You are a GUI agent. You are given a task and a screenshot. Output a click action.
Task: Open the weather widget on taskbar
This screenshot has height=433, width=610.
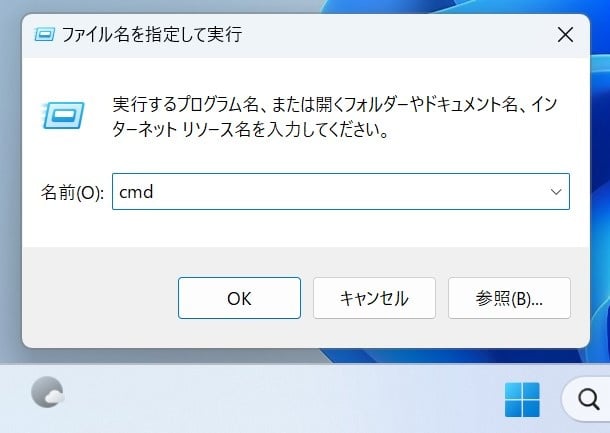click(47, 392)
